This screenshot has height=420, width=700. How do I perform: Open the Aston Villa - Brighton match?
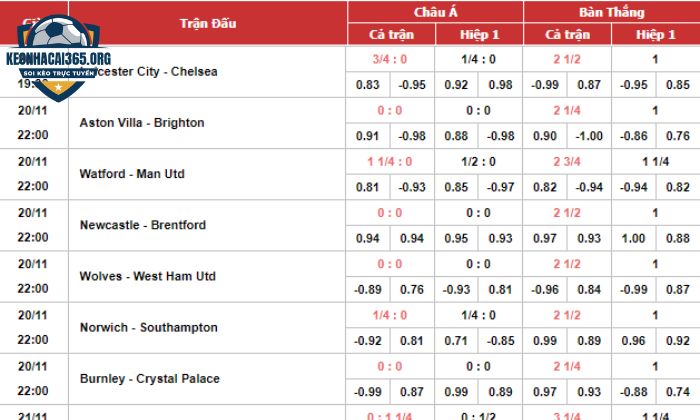click(142, 123)
